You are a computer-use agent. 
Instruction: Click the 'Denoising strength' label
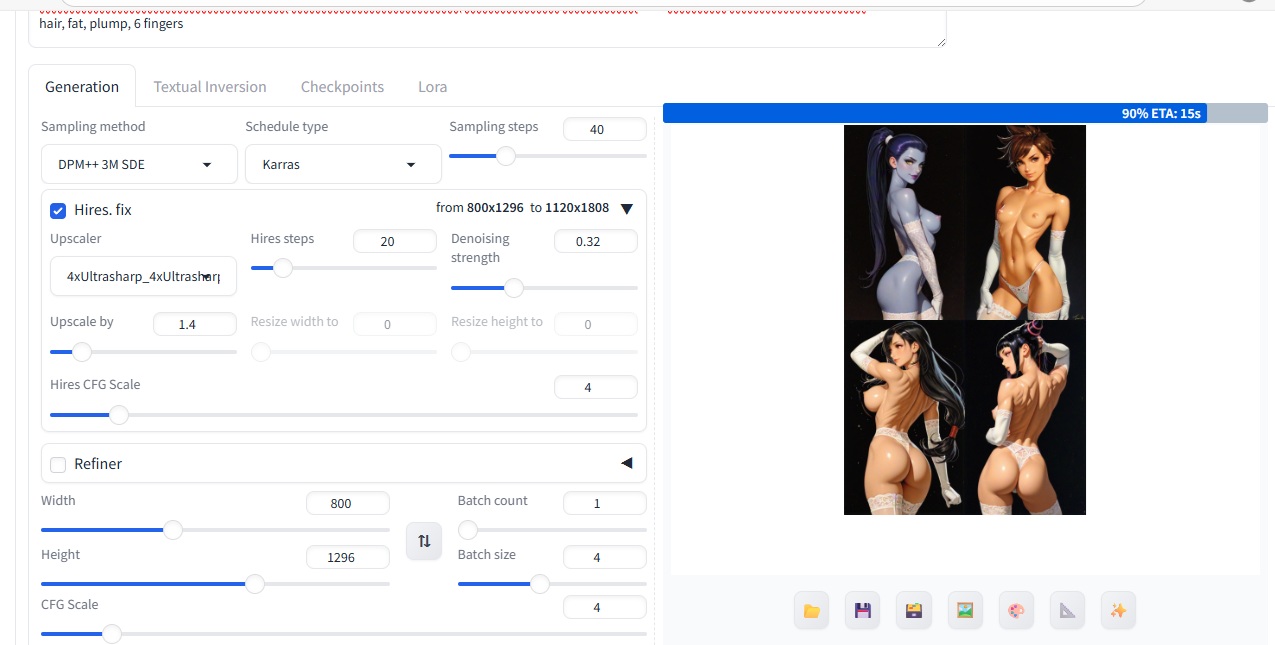(x=480, y=248)
